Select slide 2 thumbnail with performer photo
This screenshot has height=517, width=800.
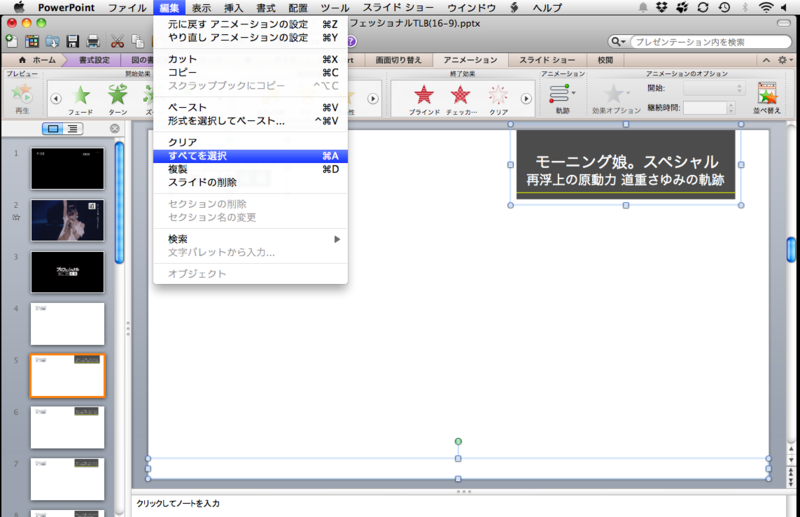pyautogui.click(x=67, y=220)
